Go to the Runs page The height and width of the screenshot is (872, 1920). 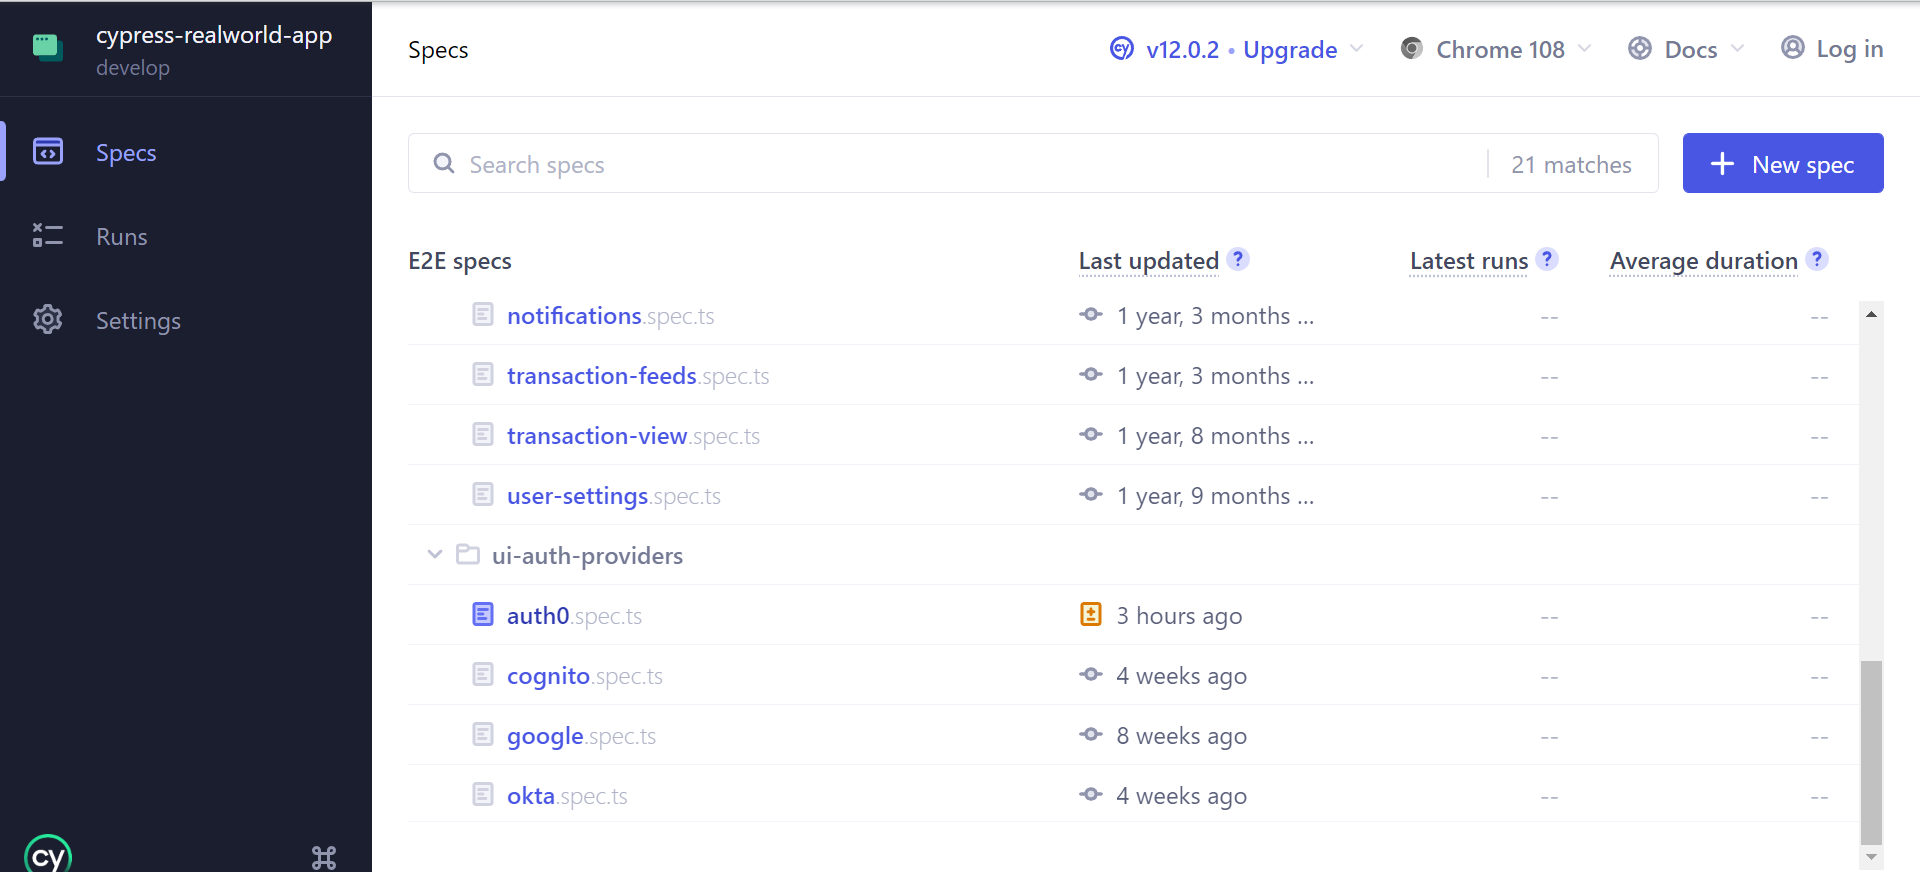(x=121, y=237)
